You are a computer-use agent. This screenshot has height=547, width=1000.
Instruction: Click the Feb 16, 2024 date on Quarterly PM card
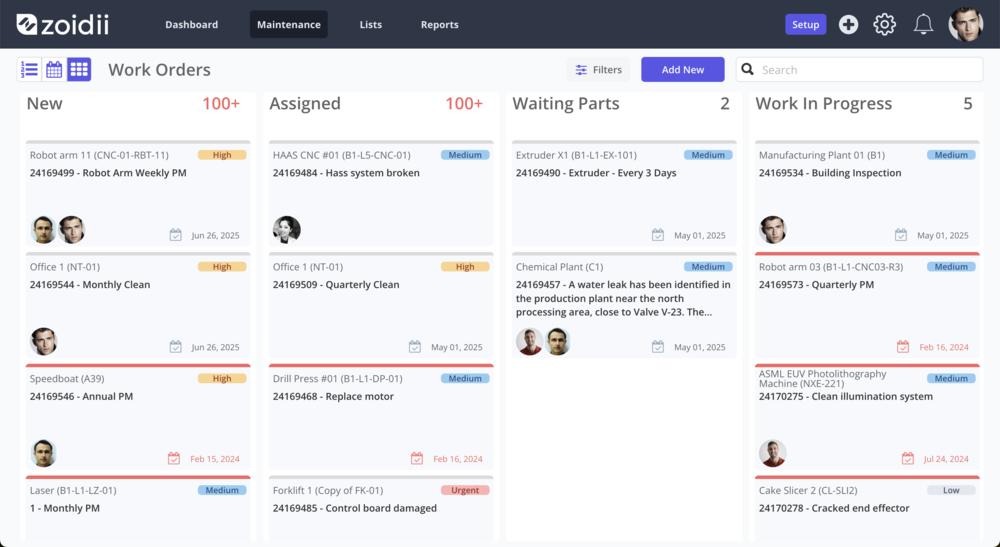point(944,347)
